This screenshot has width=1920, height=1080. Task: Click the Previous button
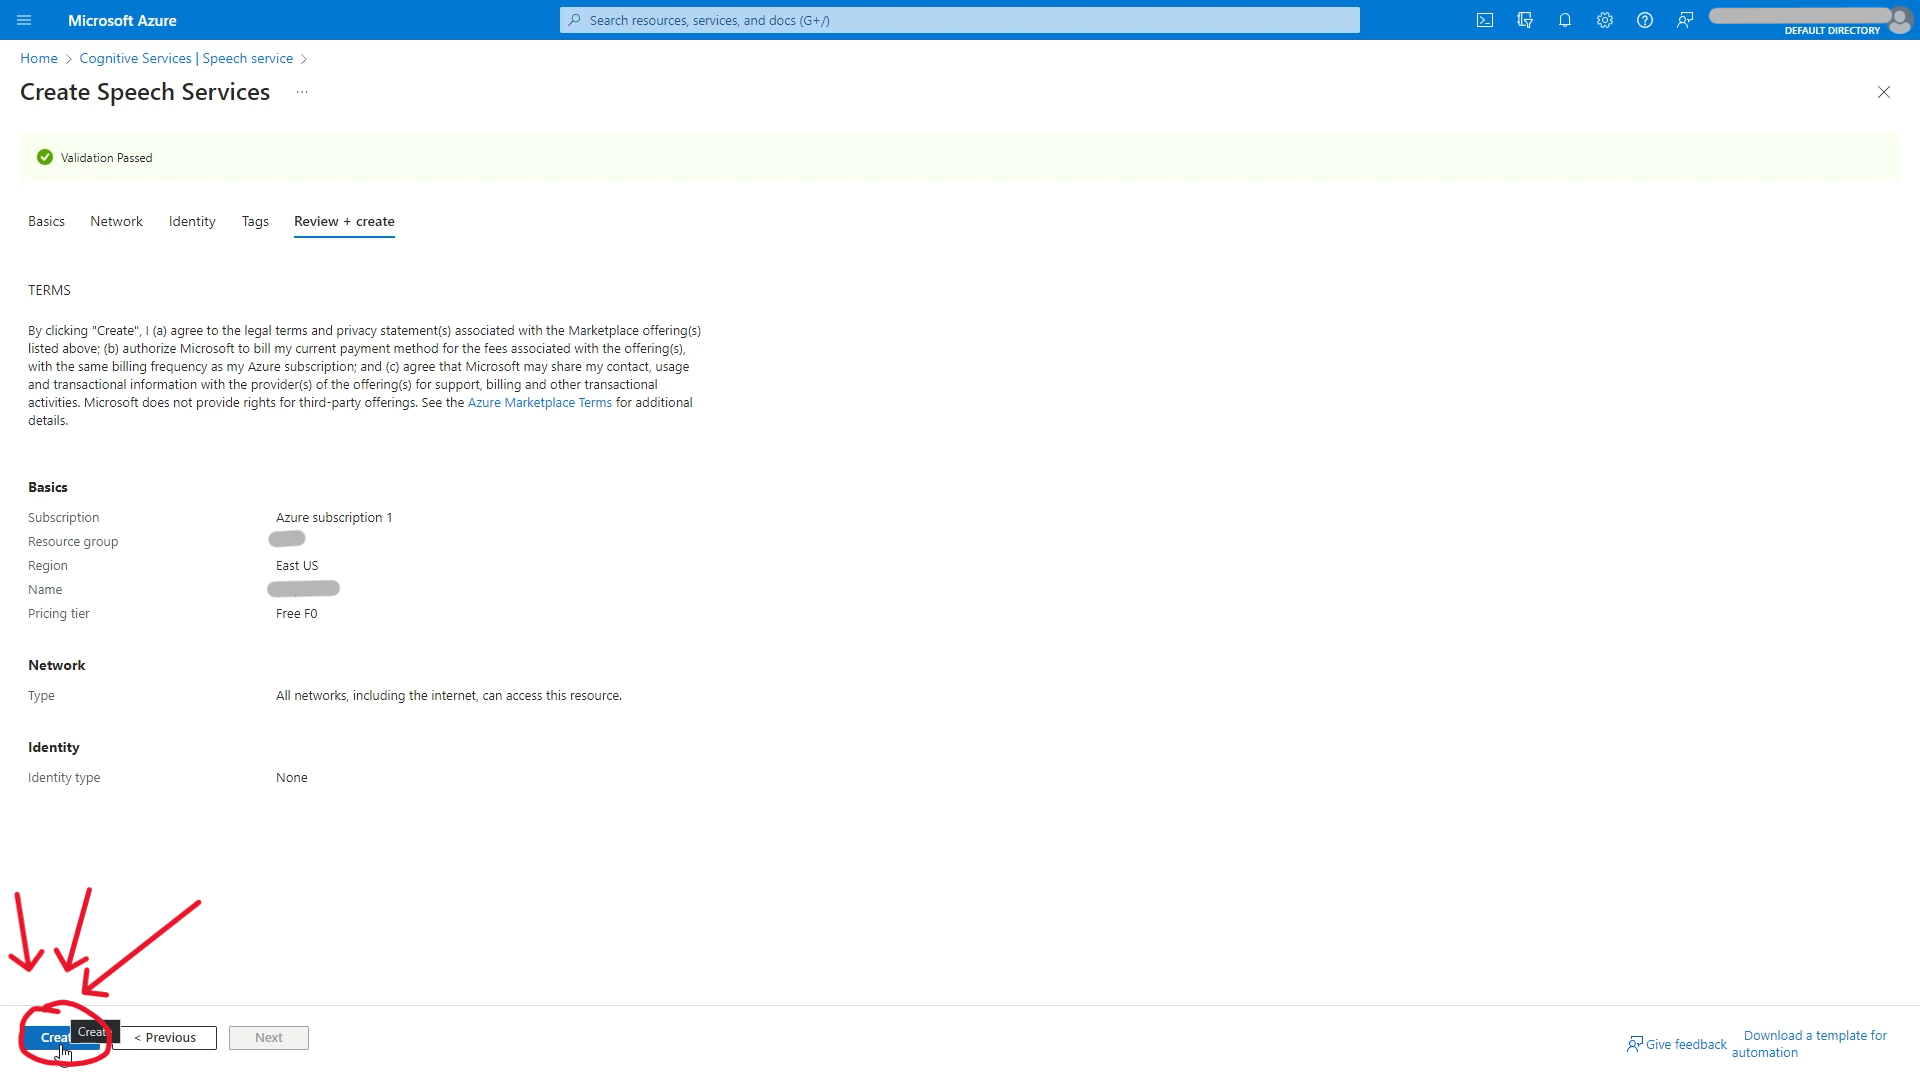tap(166, 1038)
